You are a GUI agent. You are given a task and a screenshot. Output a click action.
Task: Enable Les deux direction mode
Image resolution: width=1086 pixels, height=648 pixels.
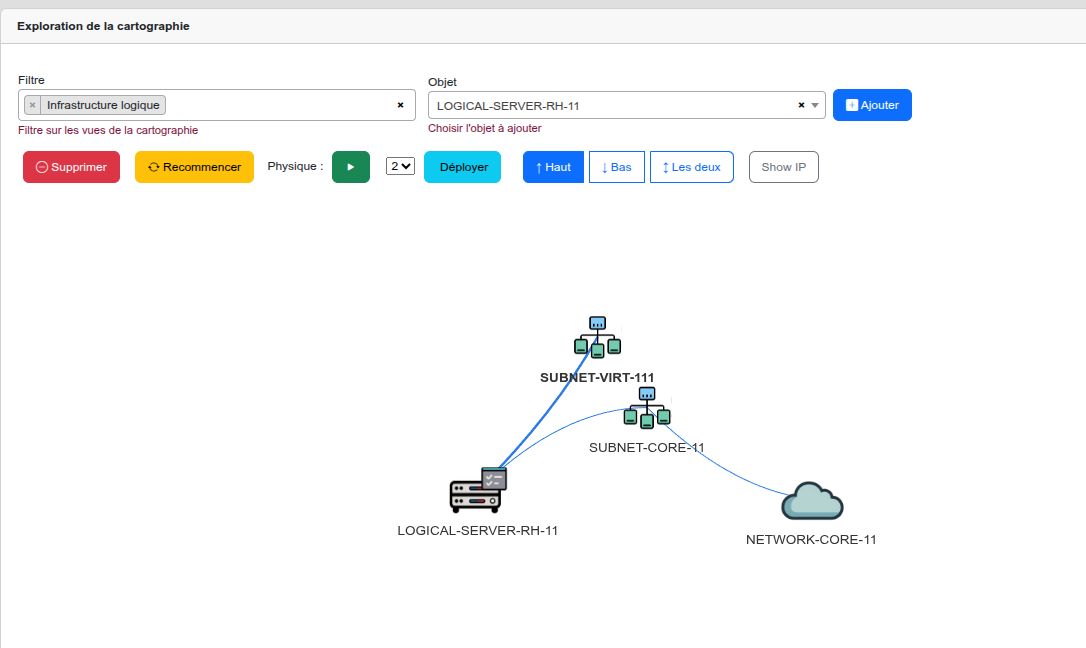(691, 167)
